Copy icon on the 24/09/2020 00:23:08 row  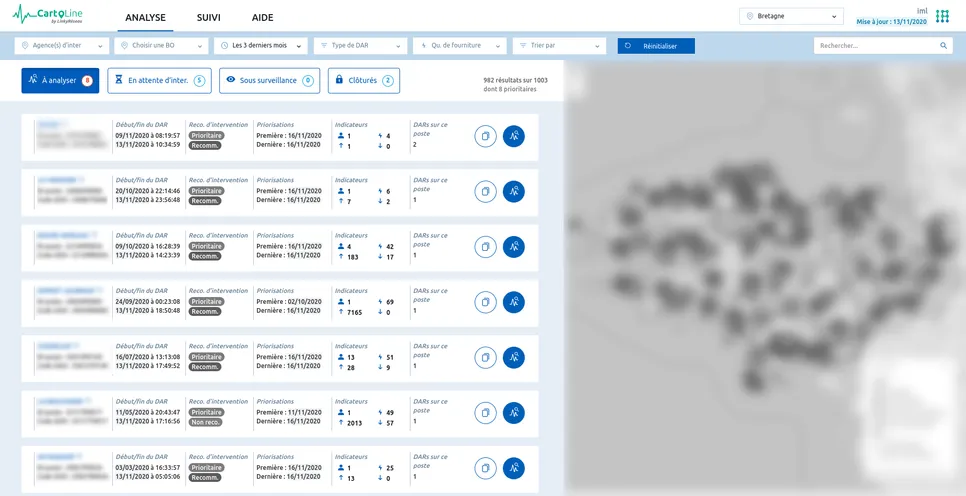point(485,302)
